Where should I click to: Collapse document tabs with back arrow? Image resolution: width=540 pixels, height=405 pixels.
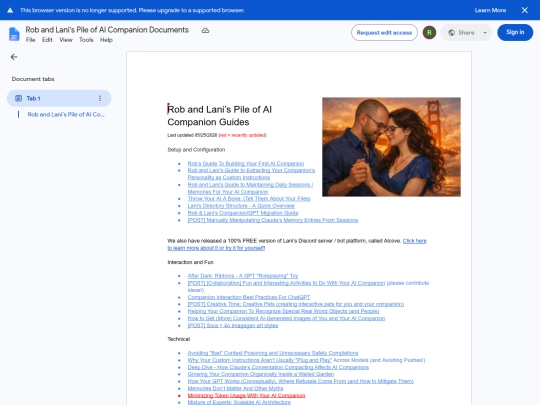(14, 57)
